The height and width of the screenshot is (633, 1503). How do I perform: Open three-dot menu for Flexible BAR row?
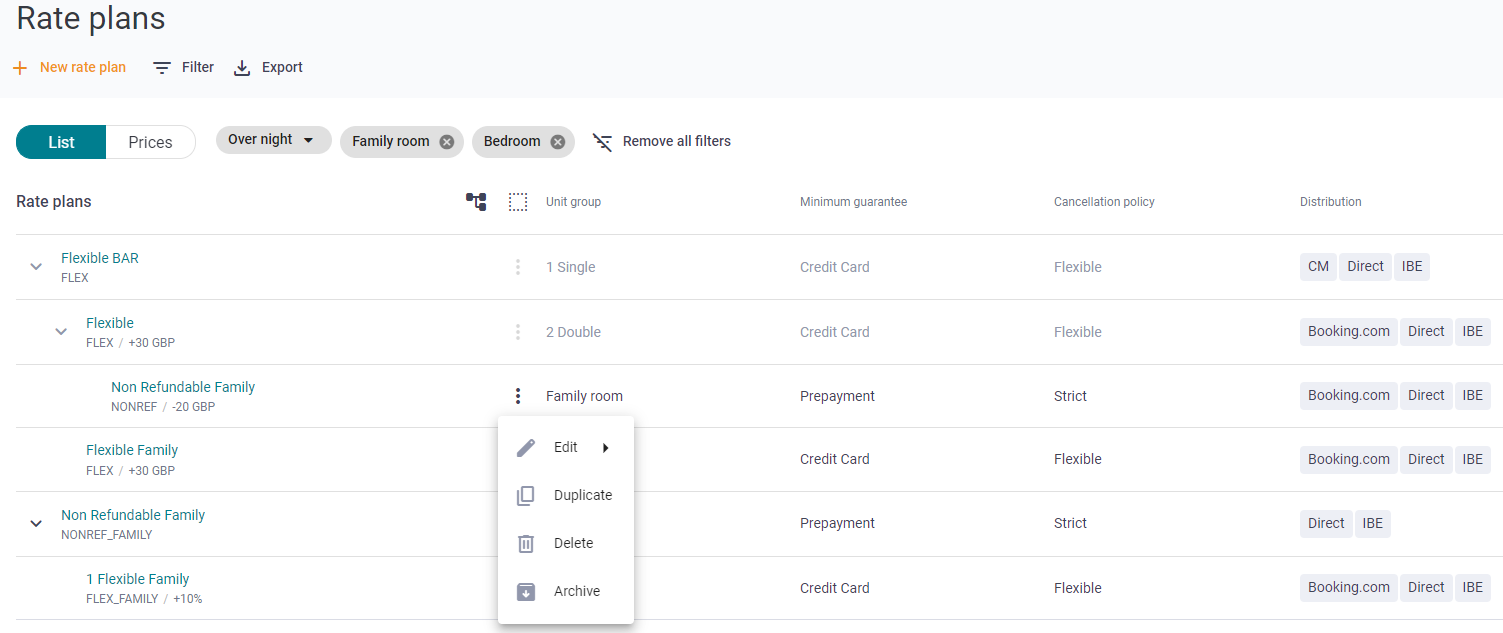pyautogui.click(x=517, y=267)
